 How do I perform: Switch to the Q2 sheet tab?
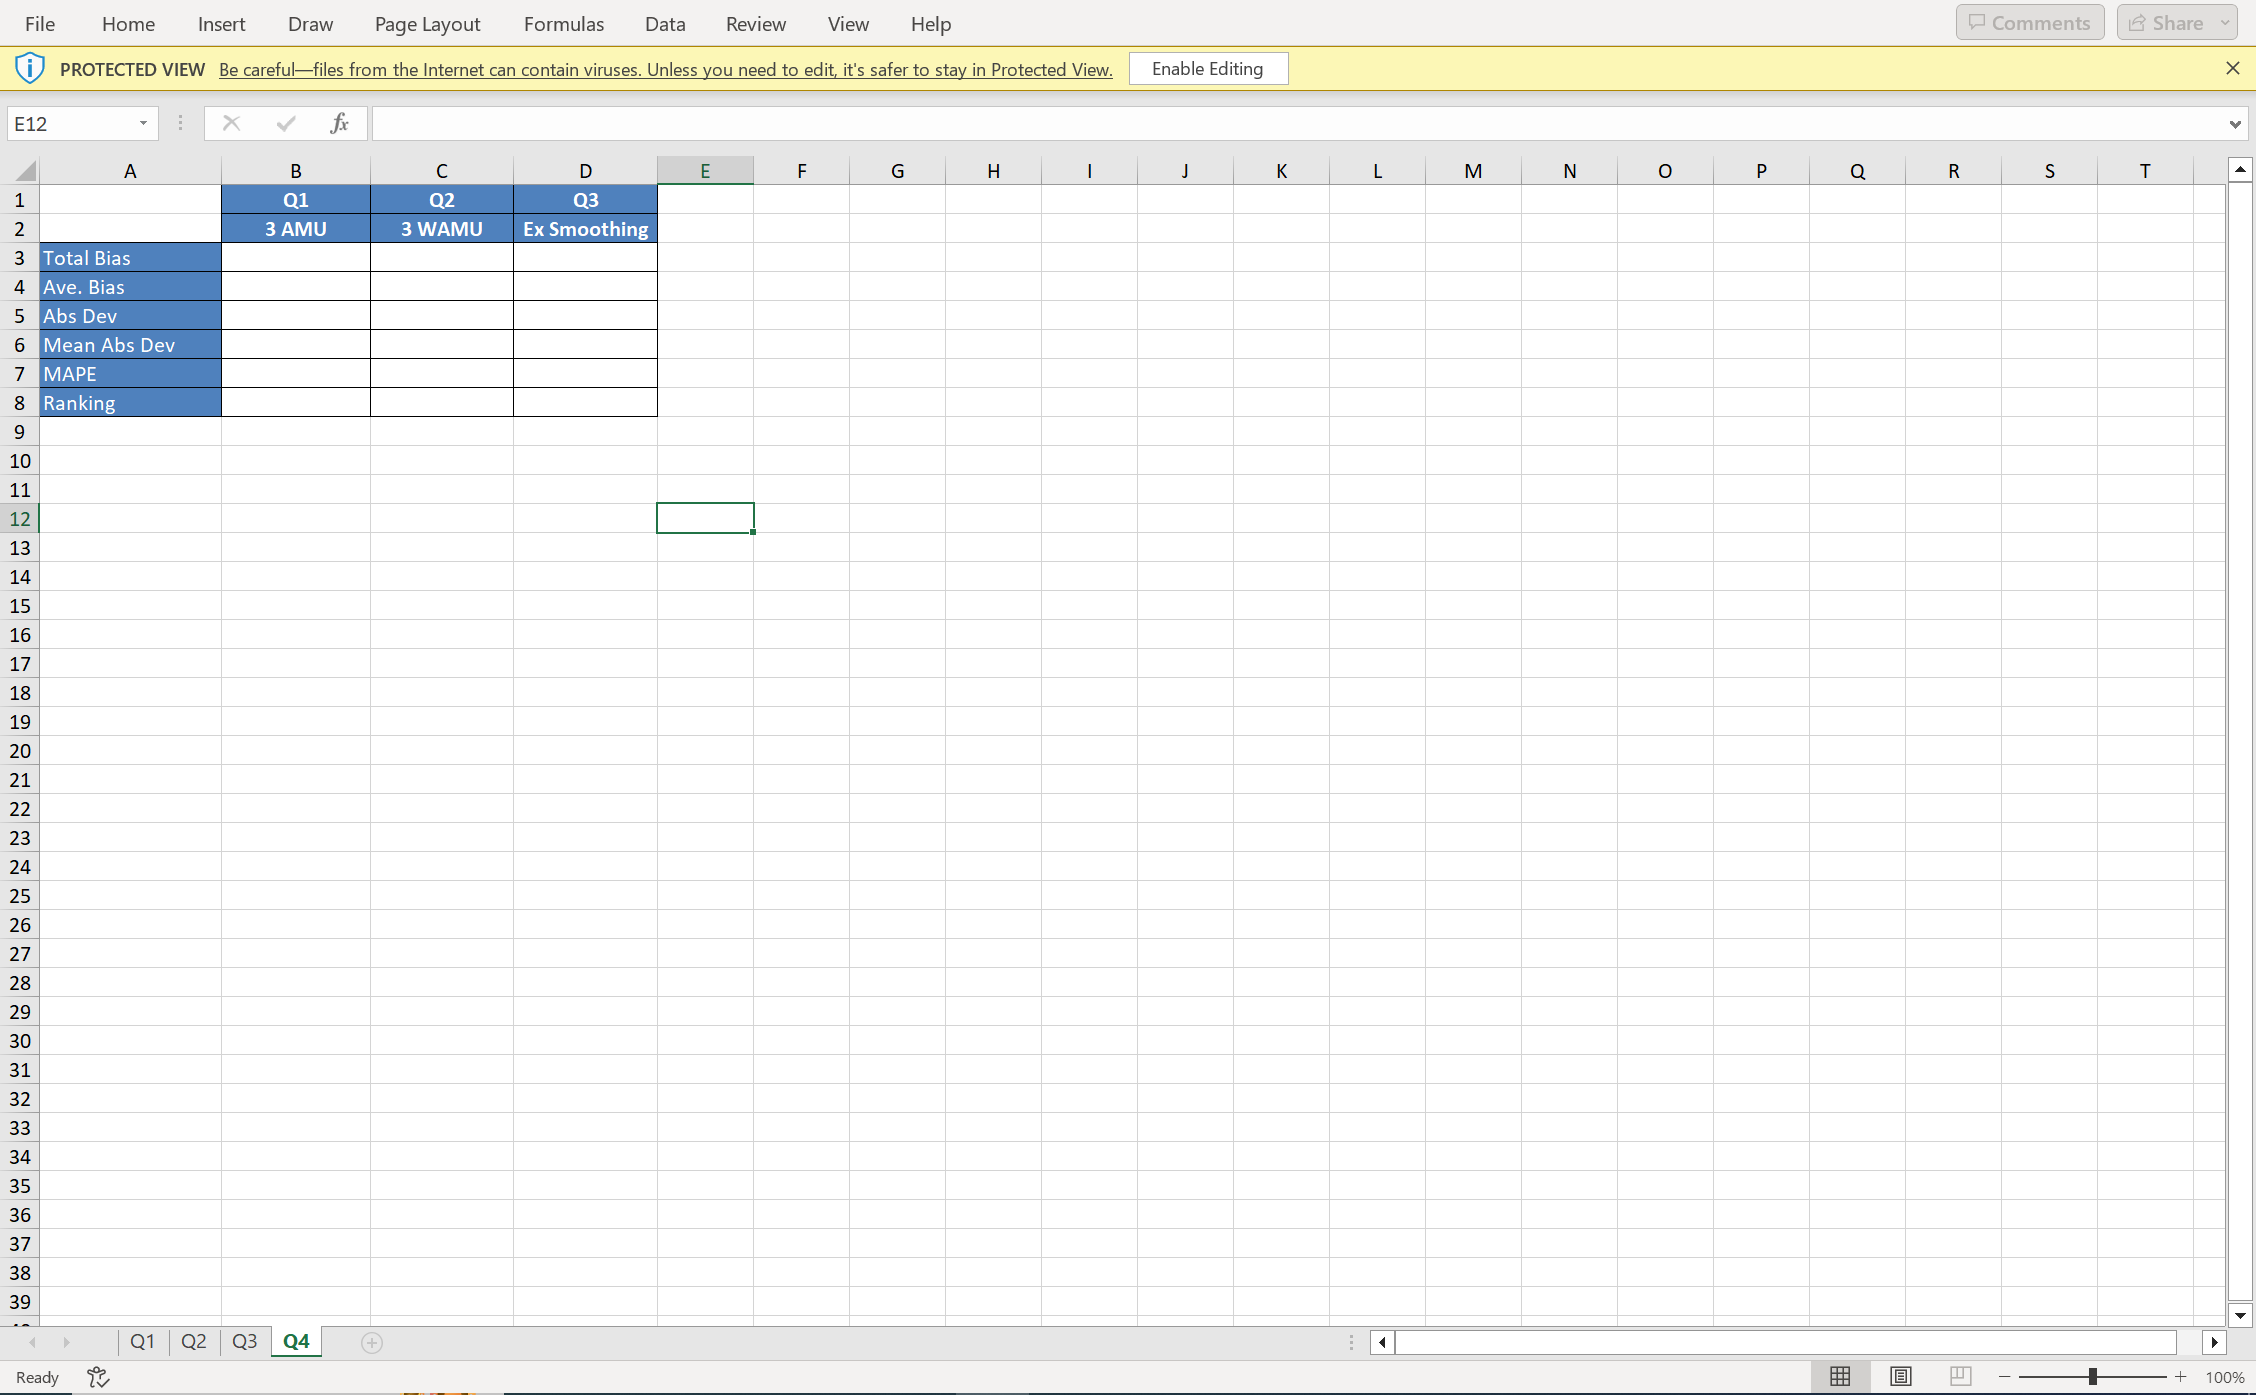(193, 1341)
